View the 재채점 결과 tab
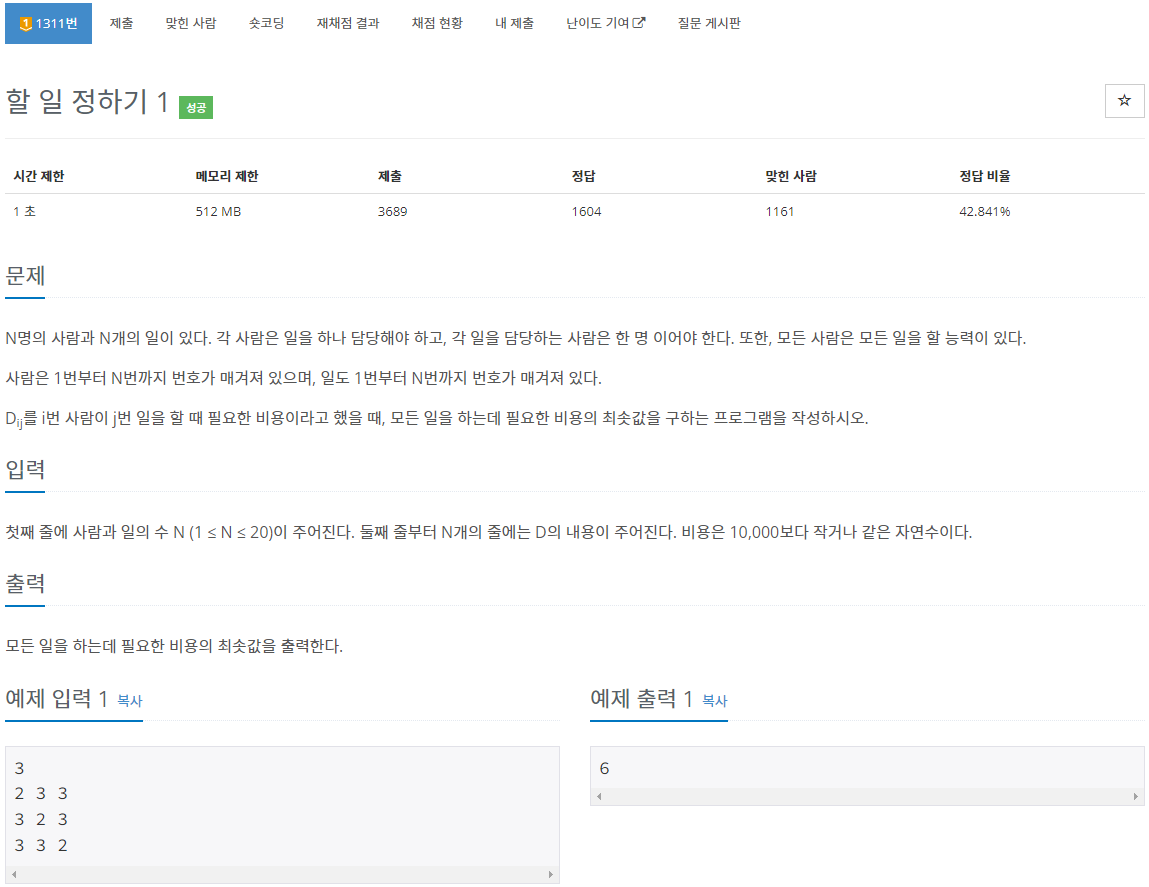 click(x=346, y=22)
